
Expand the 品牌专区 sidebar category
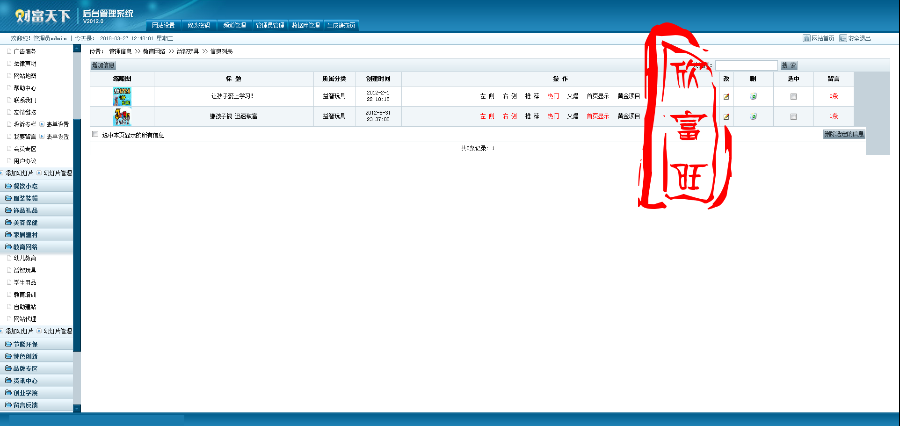click(x=37, y=368)
